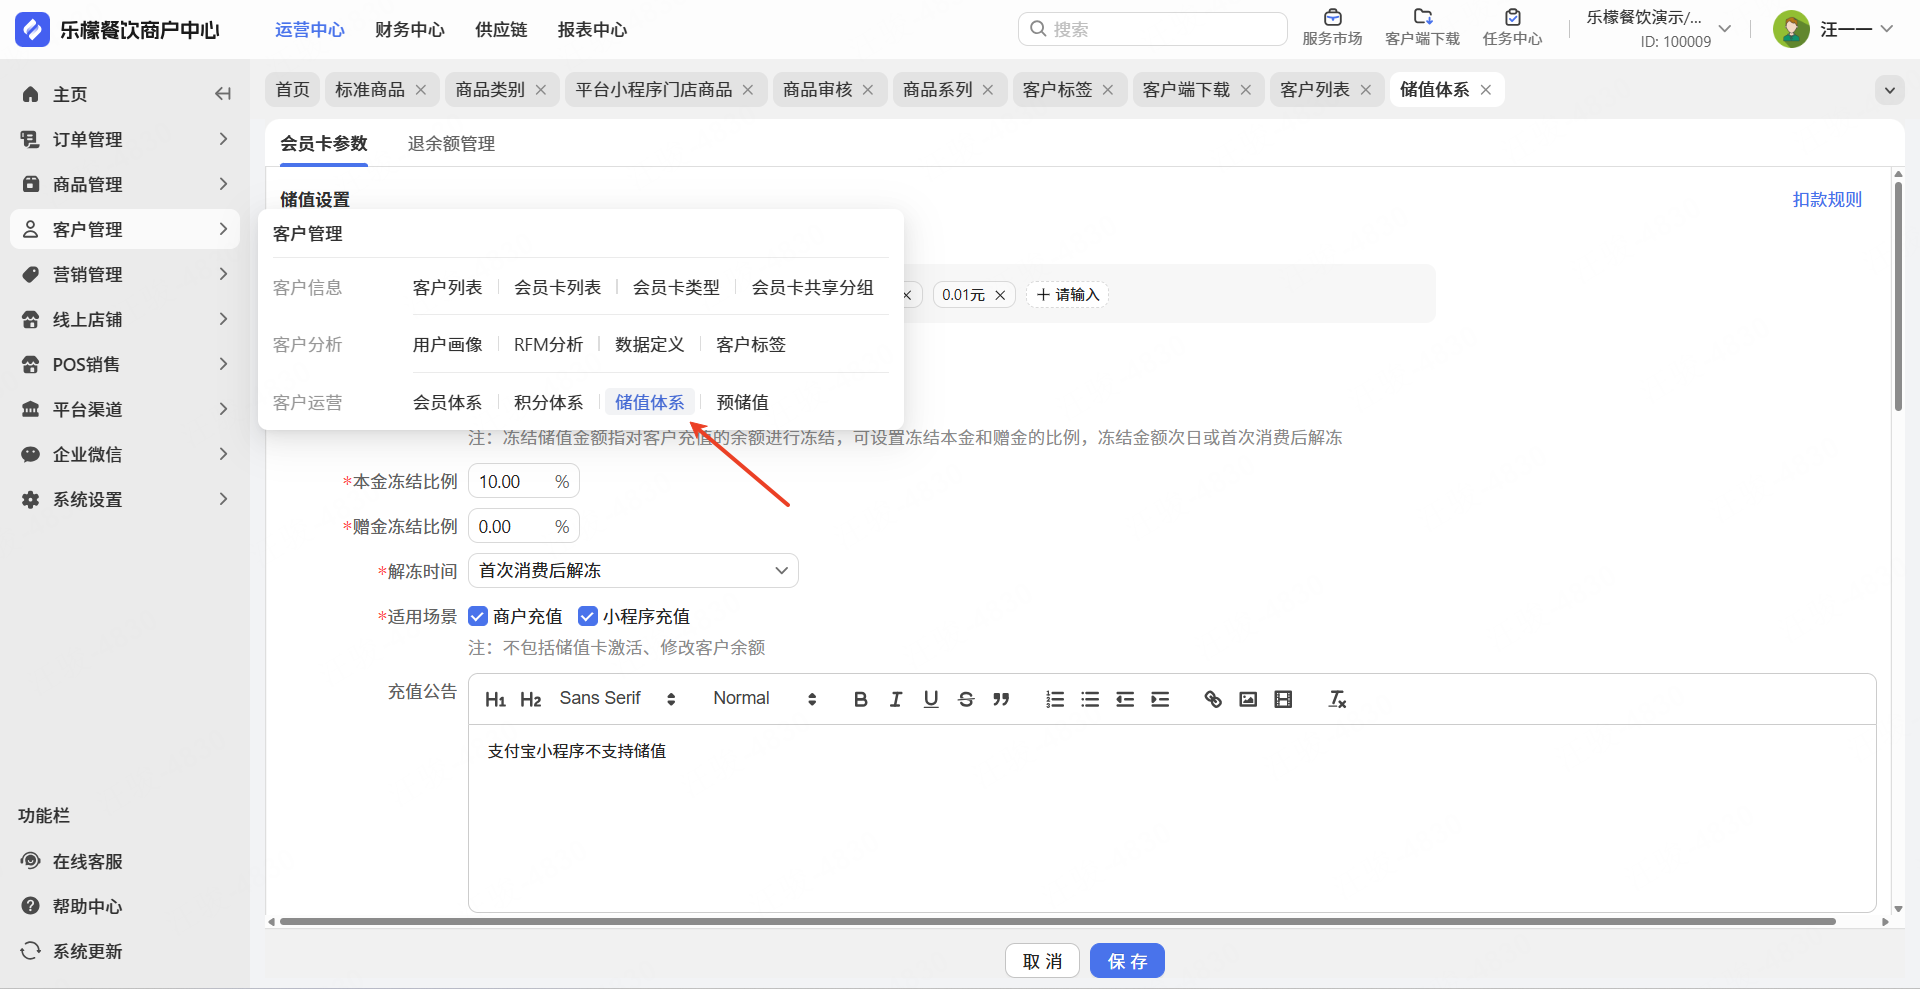Click the horizontal scrollbar
Screen dimensions: 1920x989
(x=1057, y=921)
